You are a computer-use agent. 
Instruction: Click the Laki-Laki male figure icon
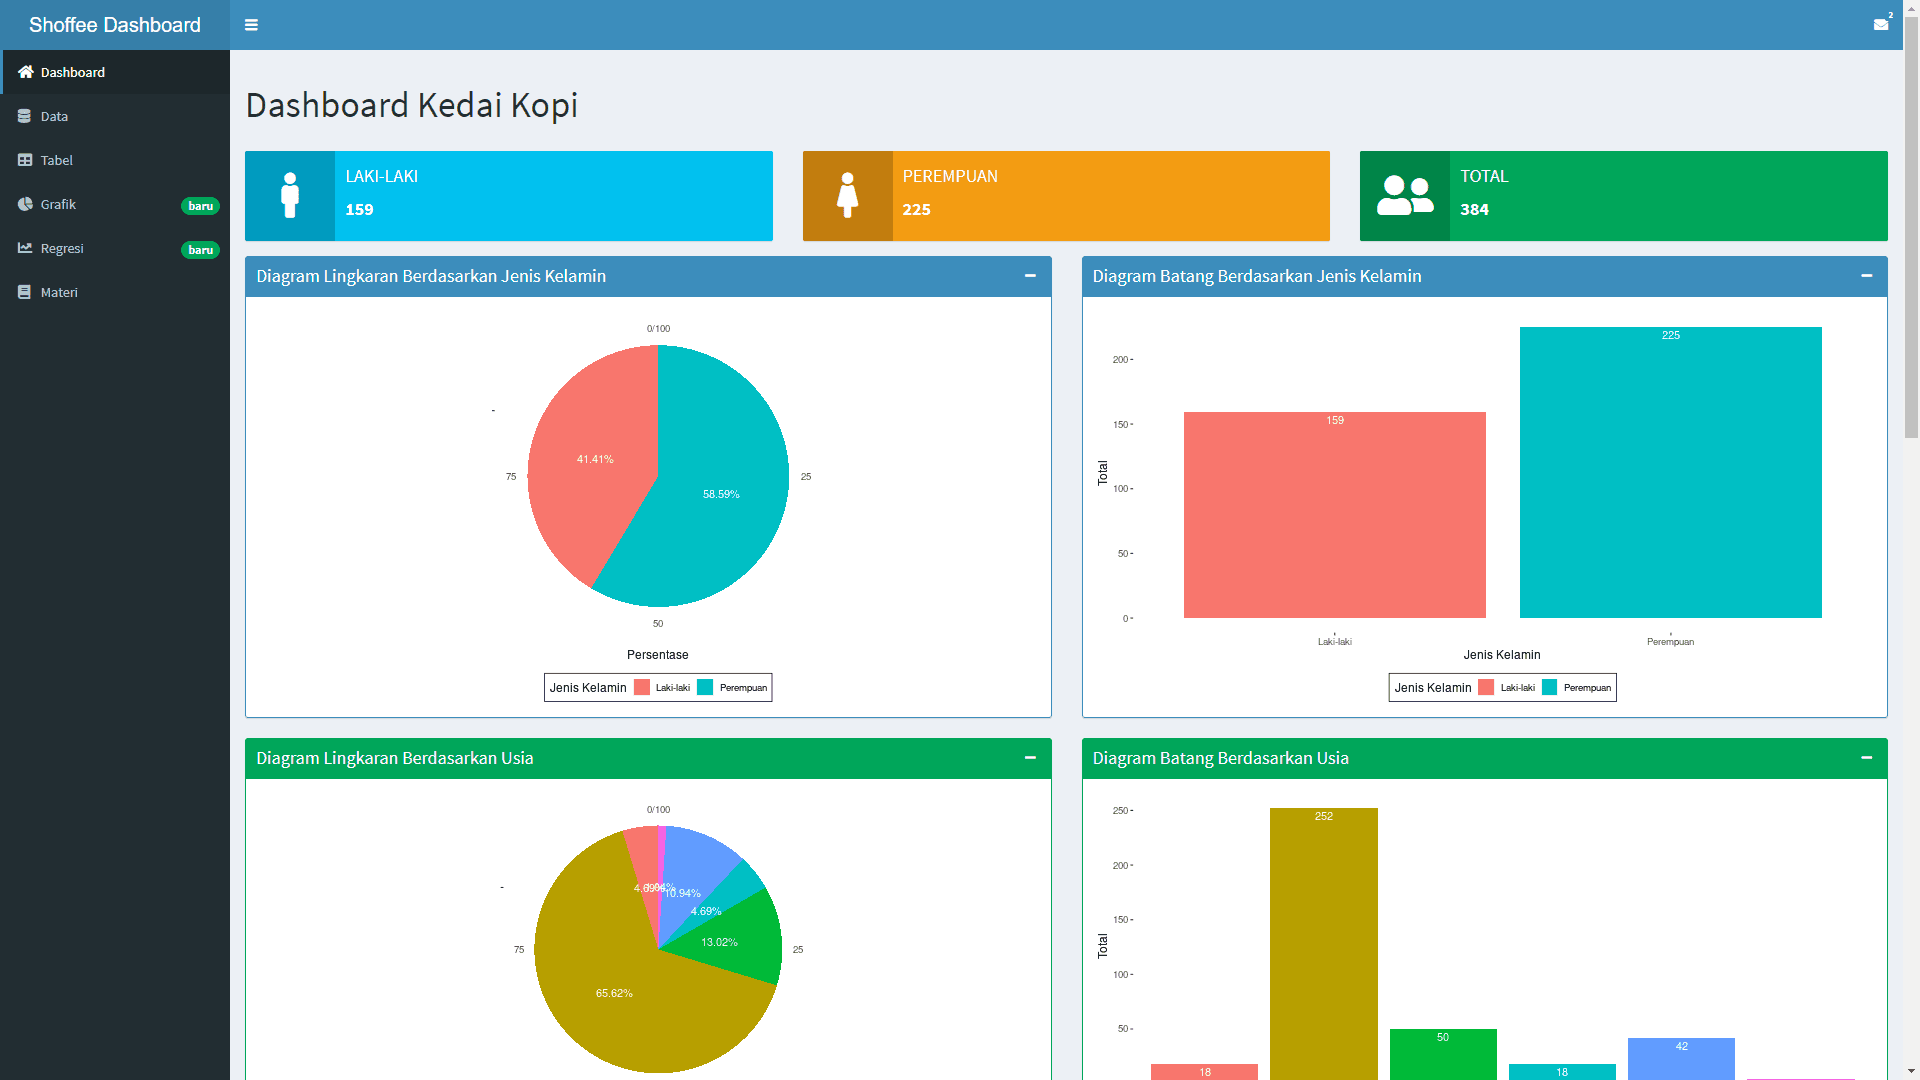(x=290, y=196)
